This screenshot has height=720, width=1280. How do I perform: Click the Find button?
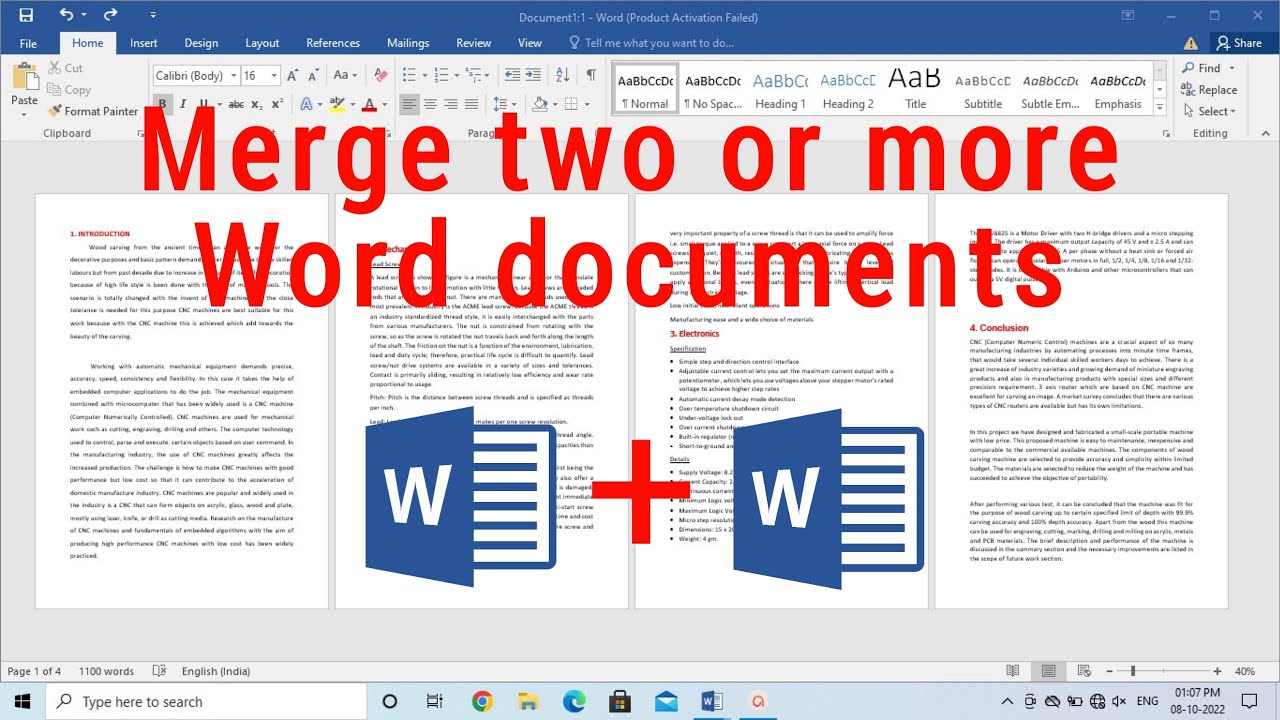pos(1201,68)
